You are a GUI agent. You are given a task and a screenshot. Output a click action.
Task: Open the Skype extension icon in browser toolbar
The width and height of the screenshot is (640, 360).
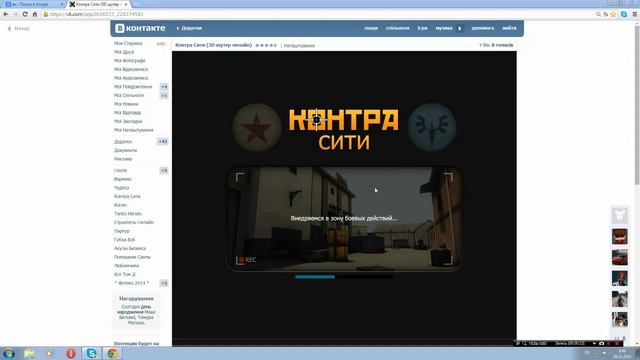pos(624,14)
